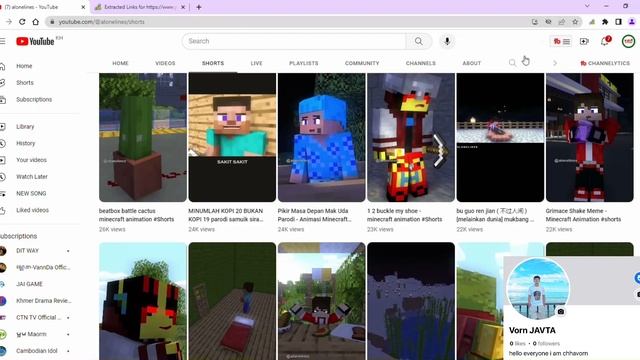640x360 pixels.
Task: Click the address bar URL
Action: pos(102,22)
